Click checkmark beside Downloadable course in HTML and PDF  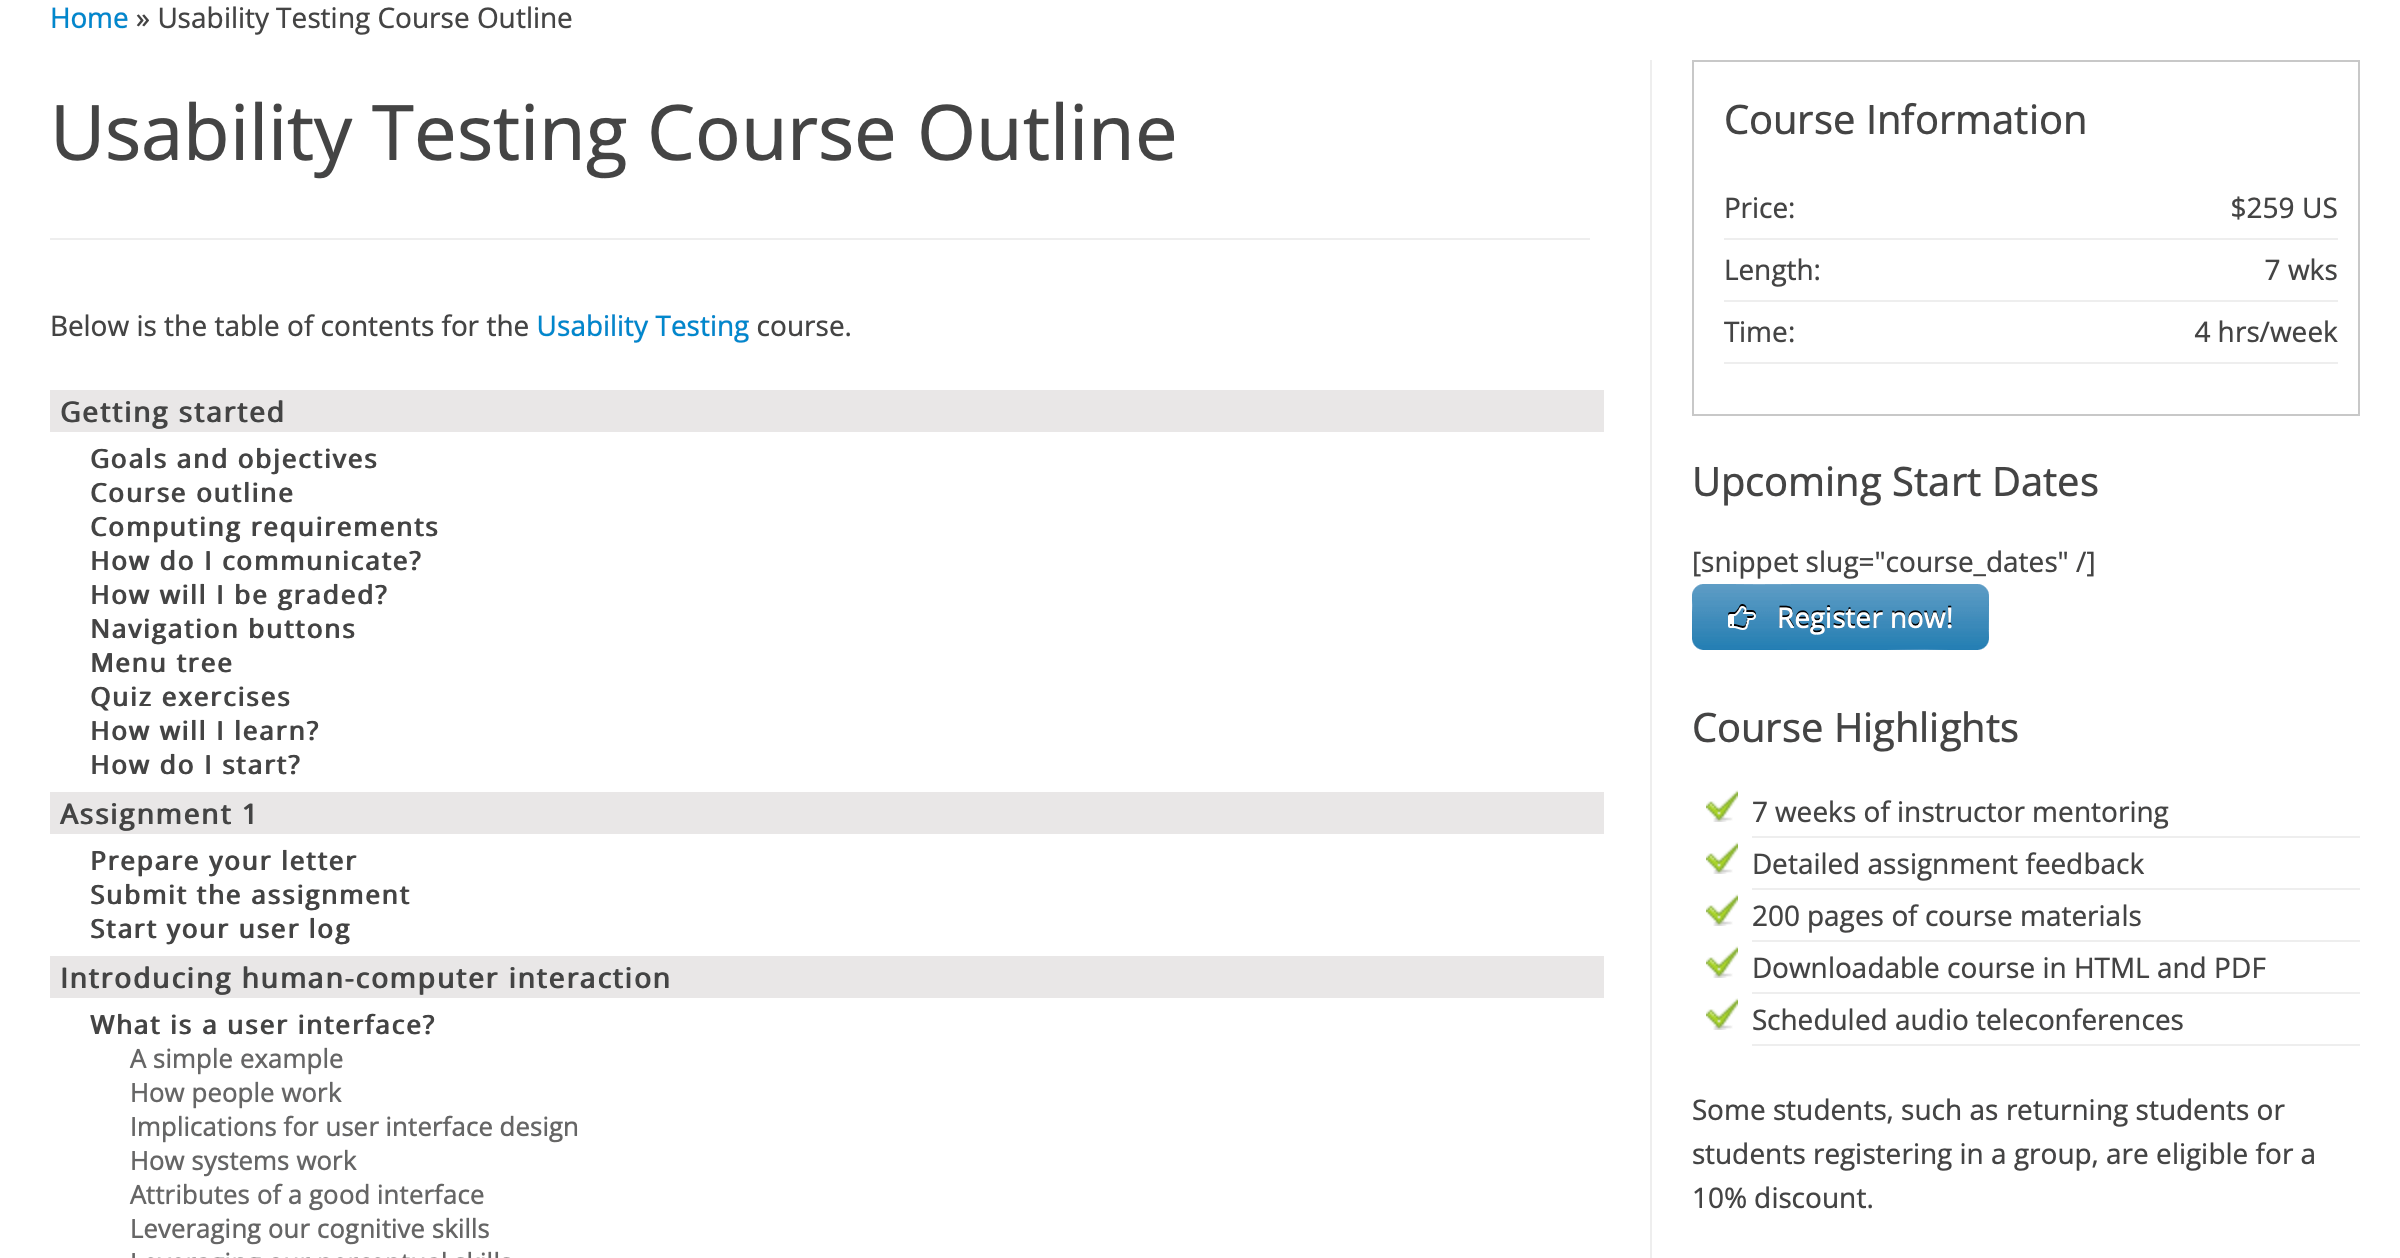click(1721, 964)
